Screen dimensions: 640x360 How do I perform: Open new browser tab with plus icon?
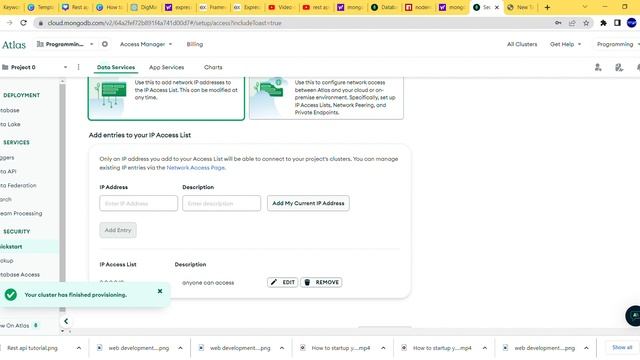click(547, 7)
